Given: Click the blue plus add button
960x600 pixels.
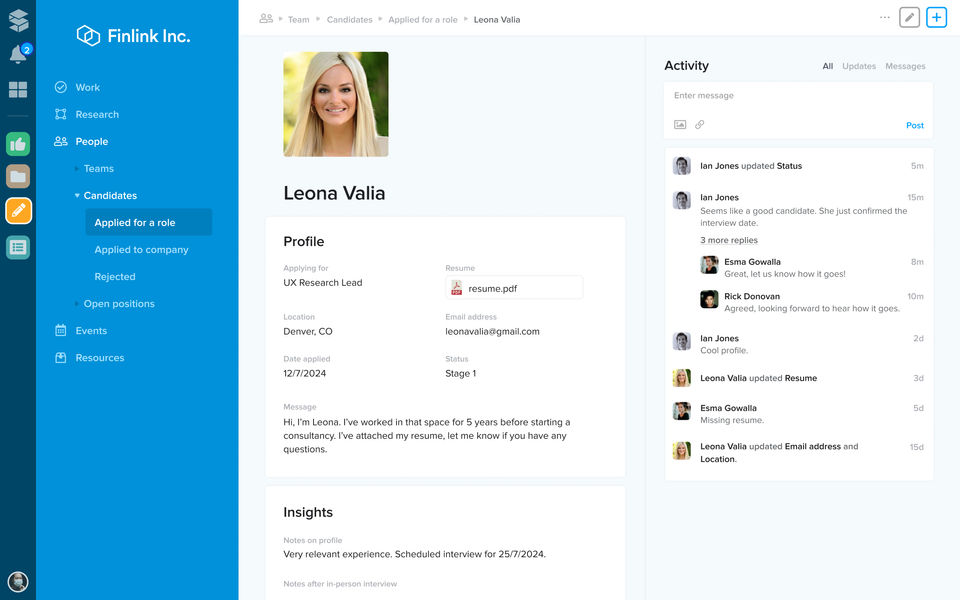Looking at the screenshot, I should point(937,17).
